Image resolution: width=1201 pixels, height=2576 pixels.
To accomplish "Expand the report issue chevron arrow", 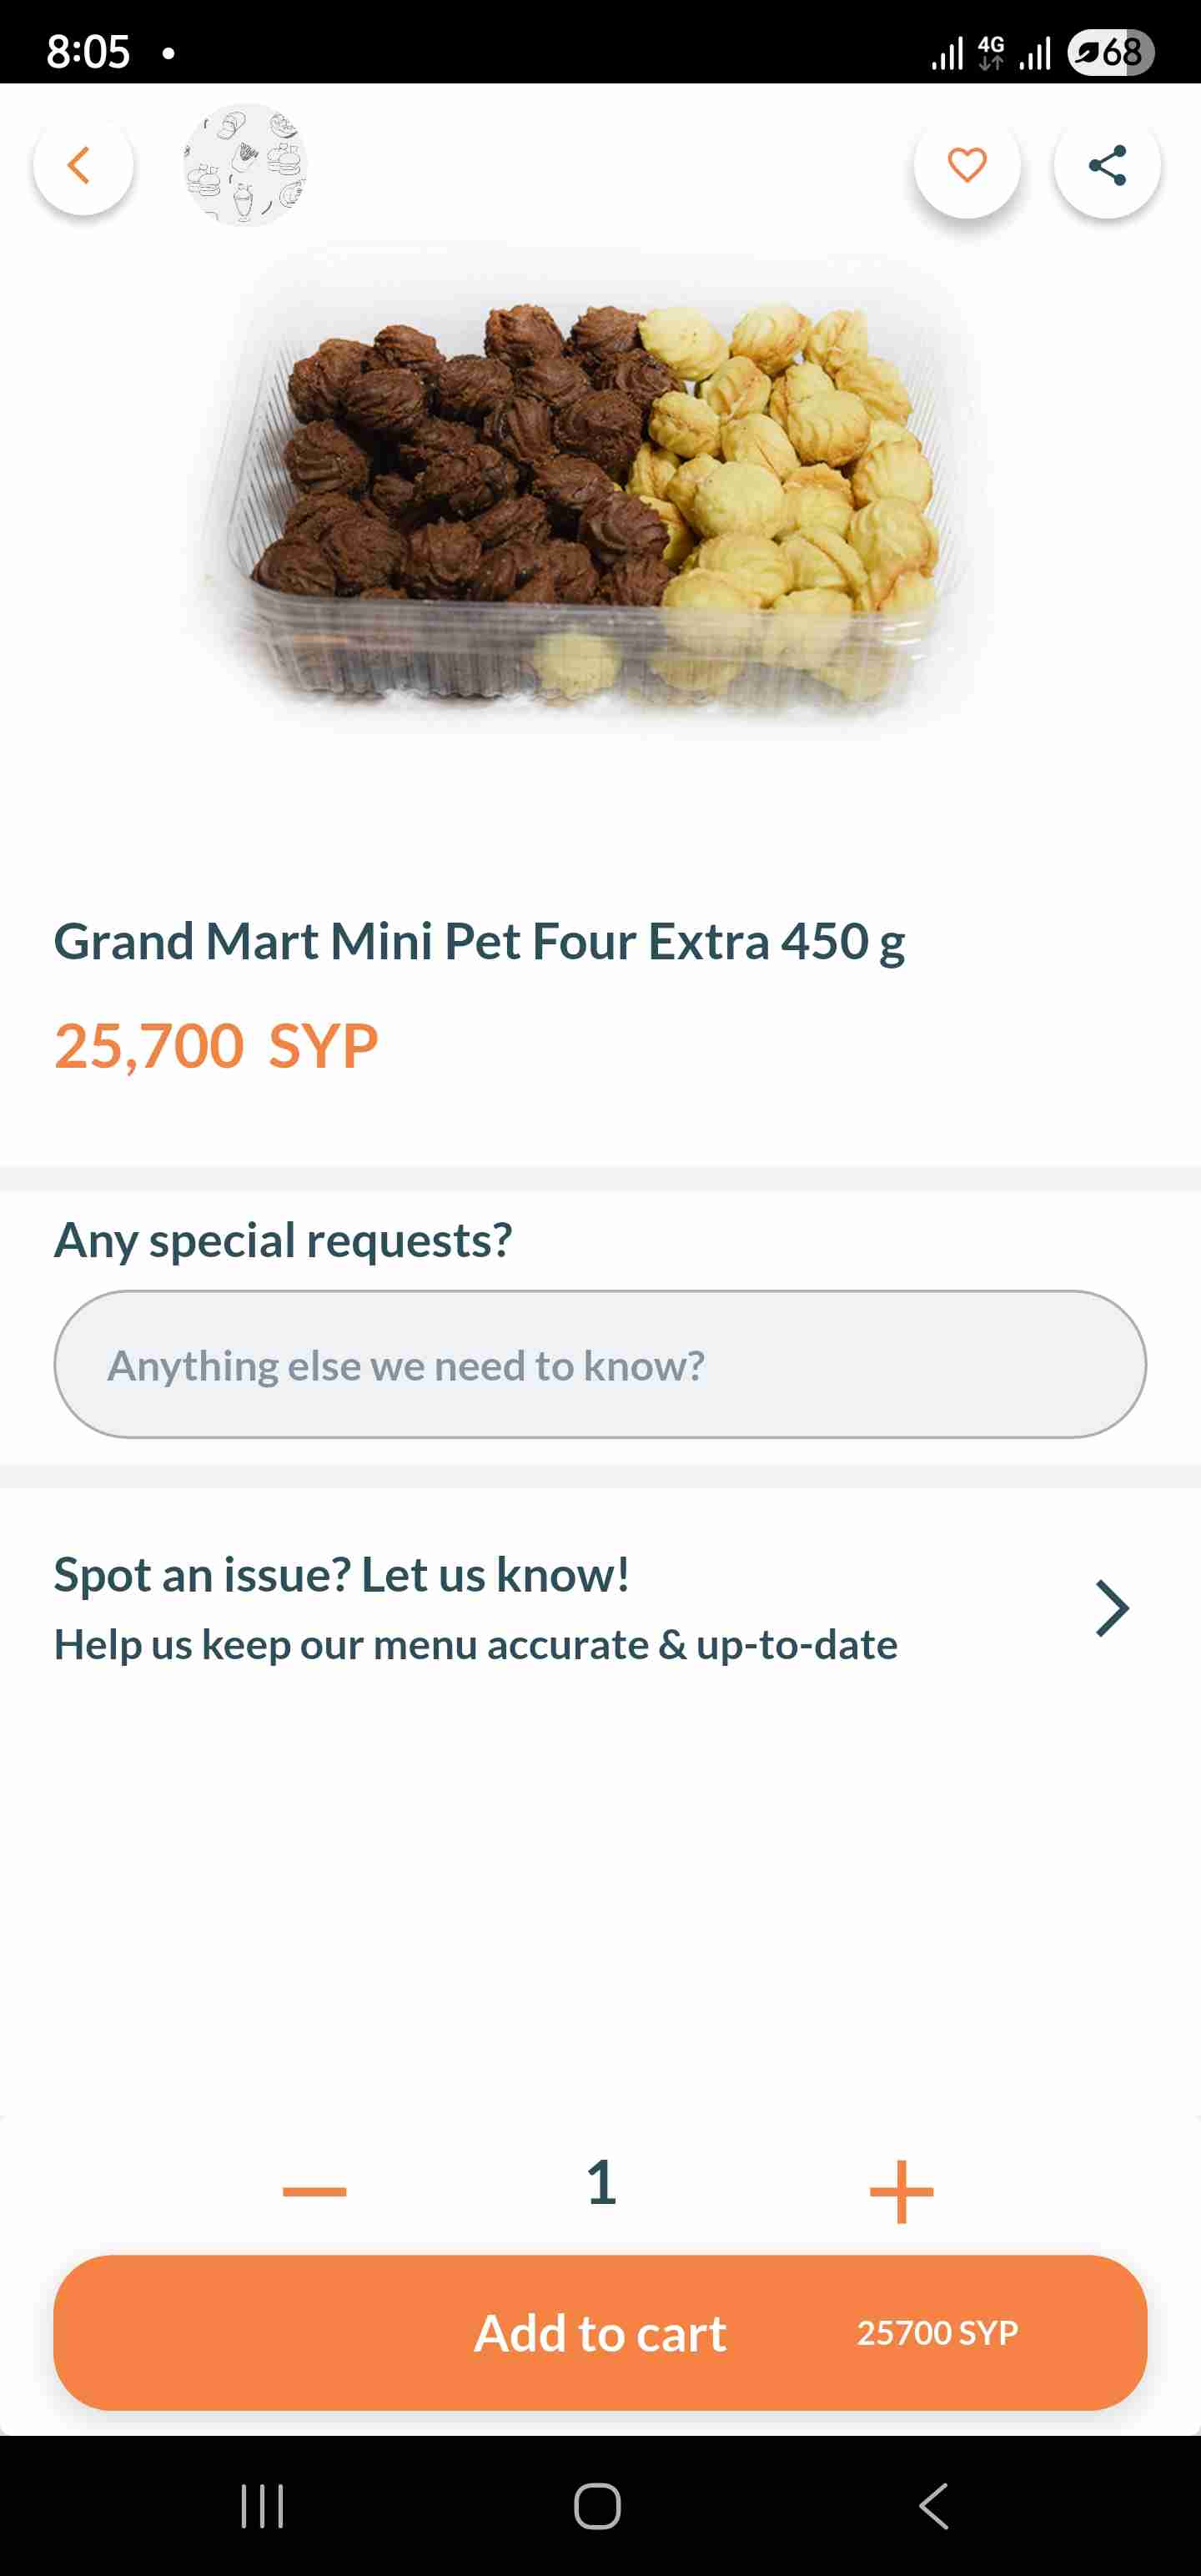I will pyautogui.click(x=1111, y=1608).
